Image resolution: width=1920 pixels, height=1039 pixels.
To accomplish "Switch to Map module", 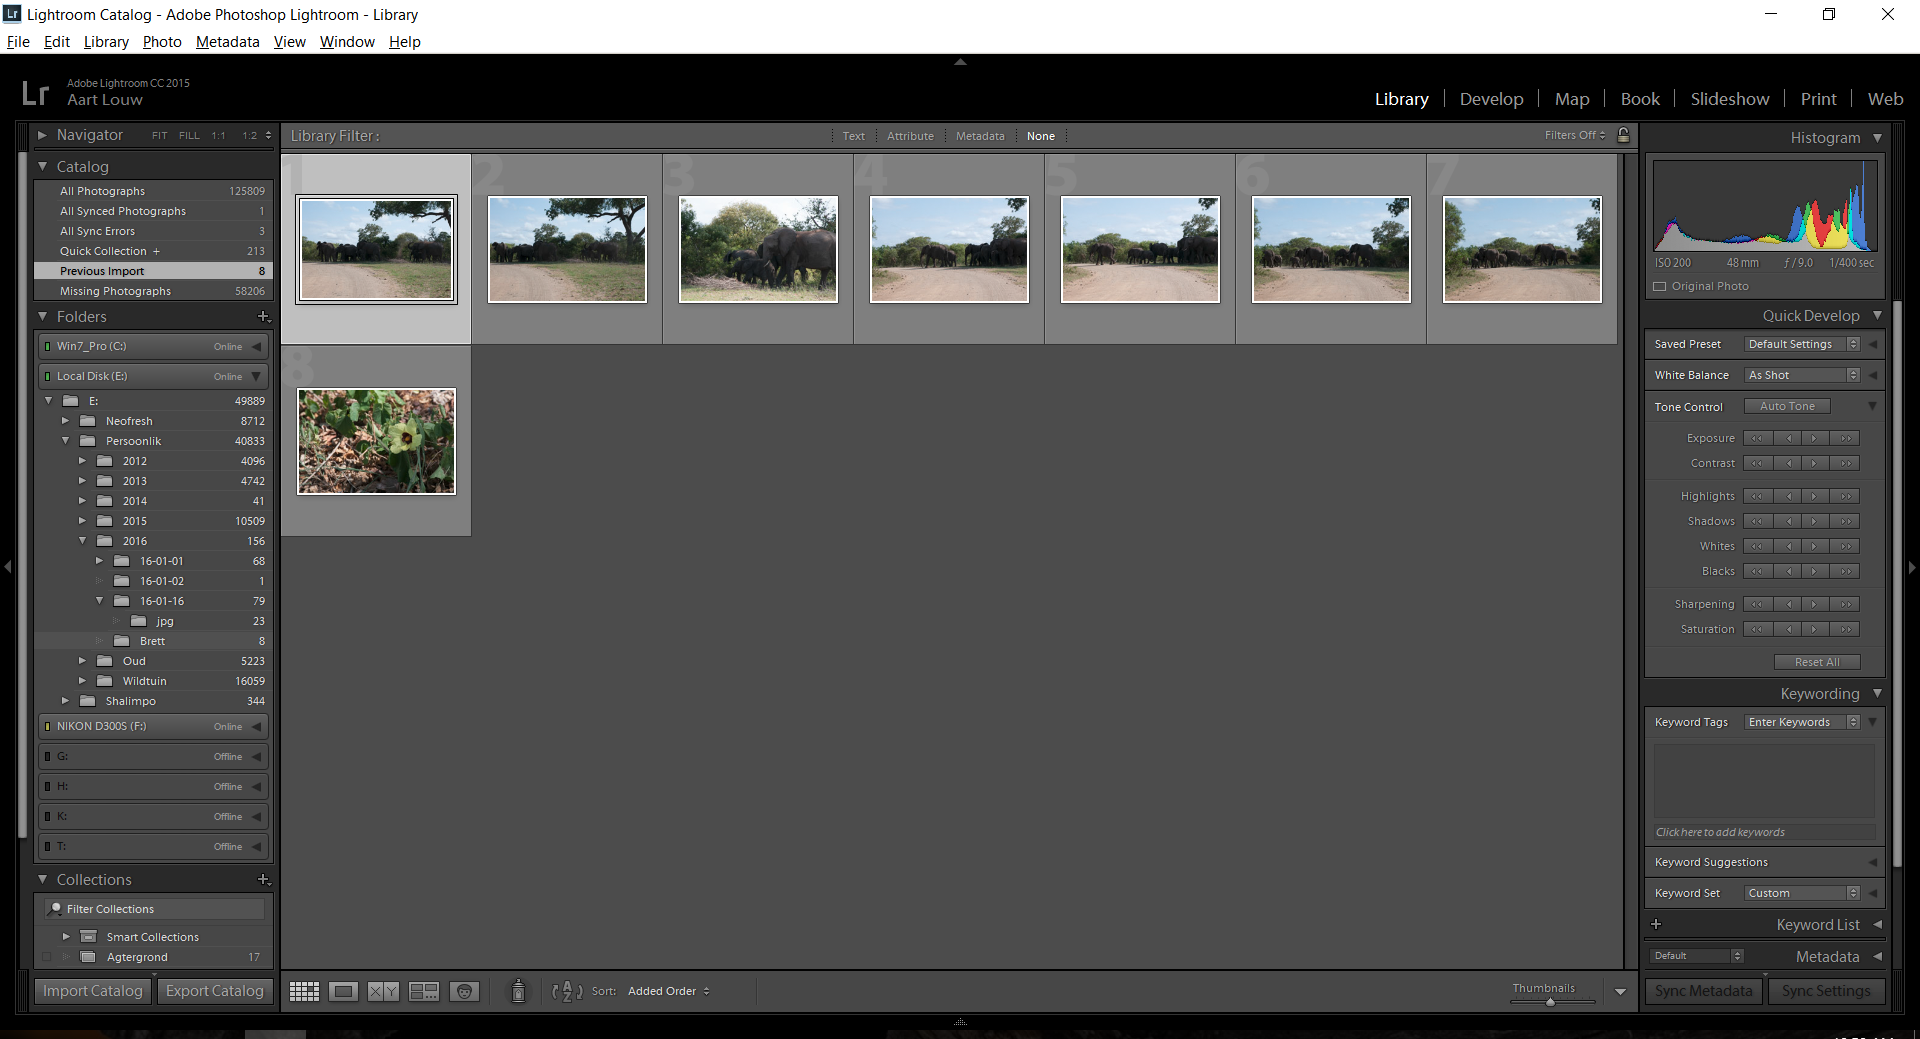I will 1572,99.
